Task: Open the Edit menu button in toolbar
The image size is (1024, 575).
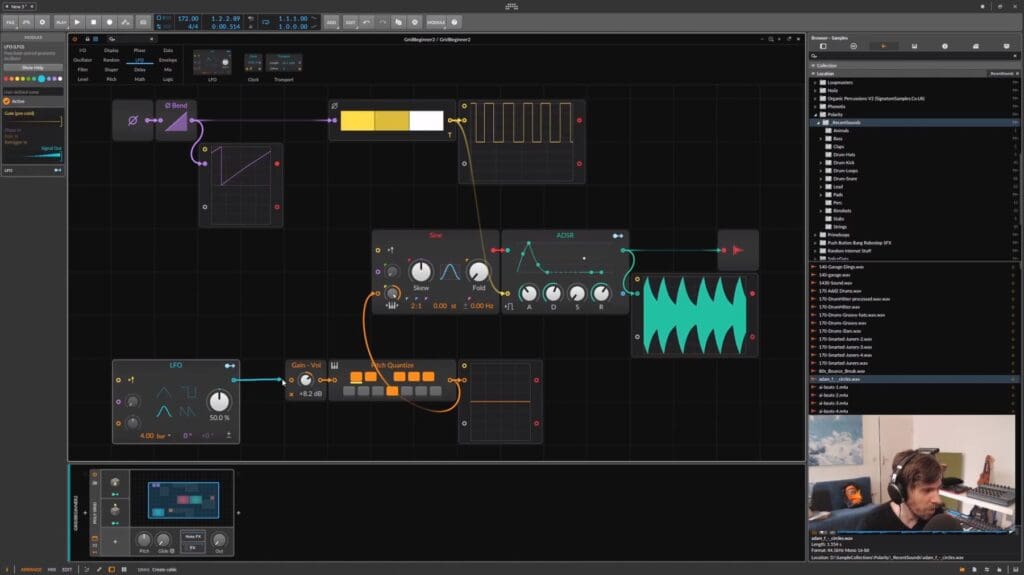Action: coord(351,22)
